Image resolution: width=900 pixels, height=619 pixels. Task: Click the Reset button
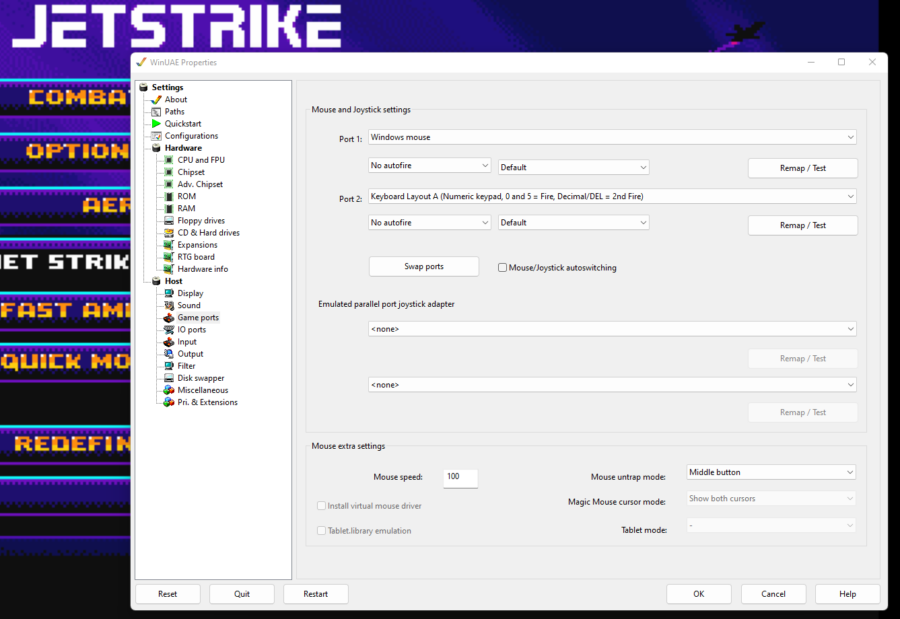click(168, 594)
